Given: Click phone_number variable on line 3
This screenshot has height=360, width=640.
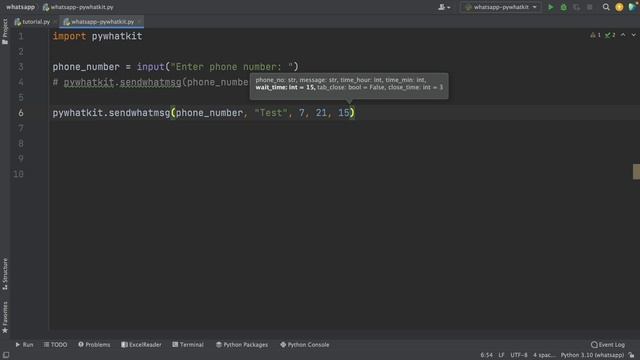Looking at the screenshot, I should click(x=86, y=67).
